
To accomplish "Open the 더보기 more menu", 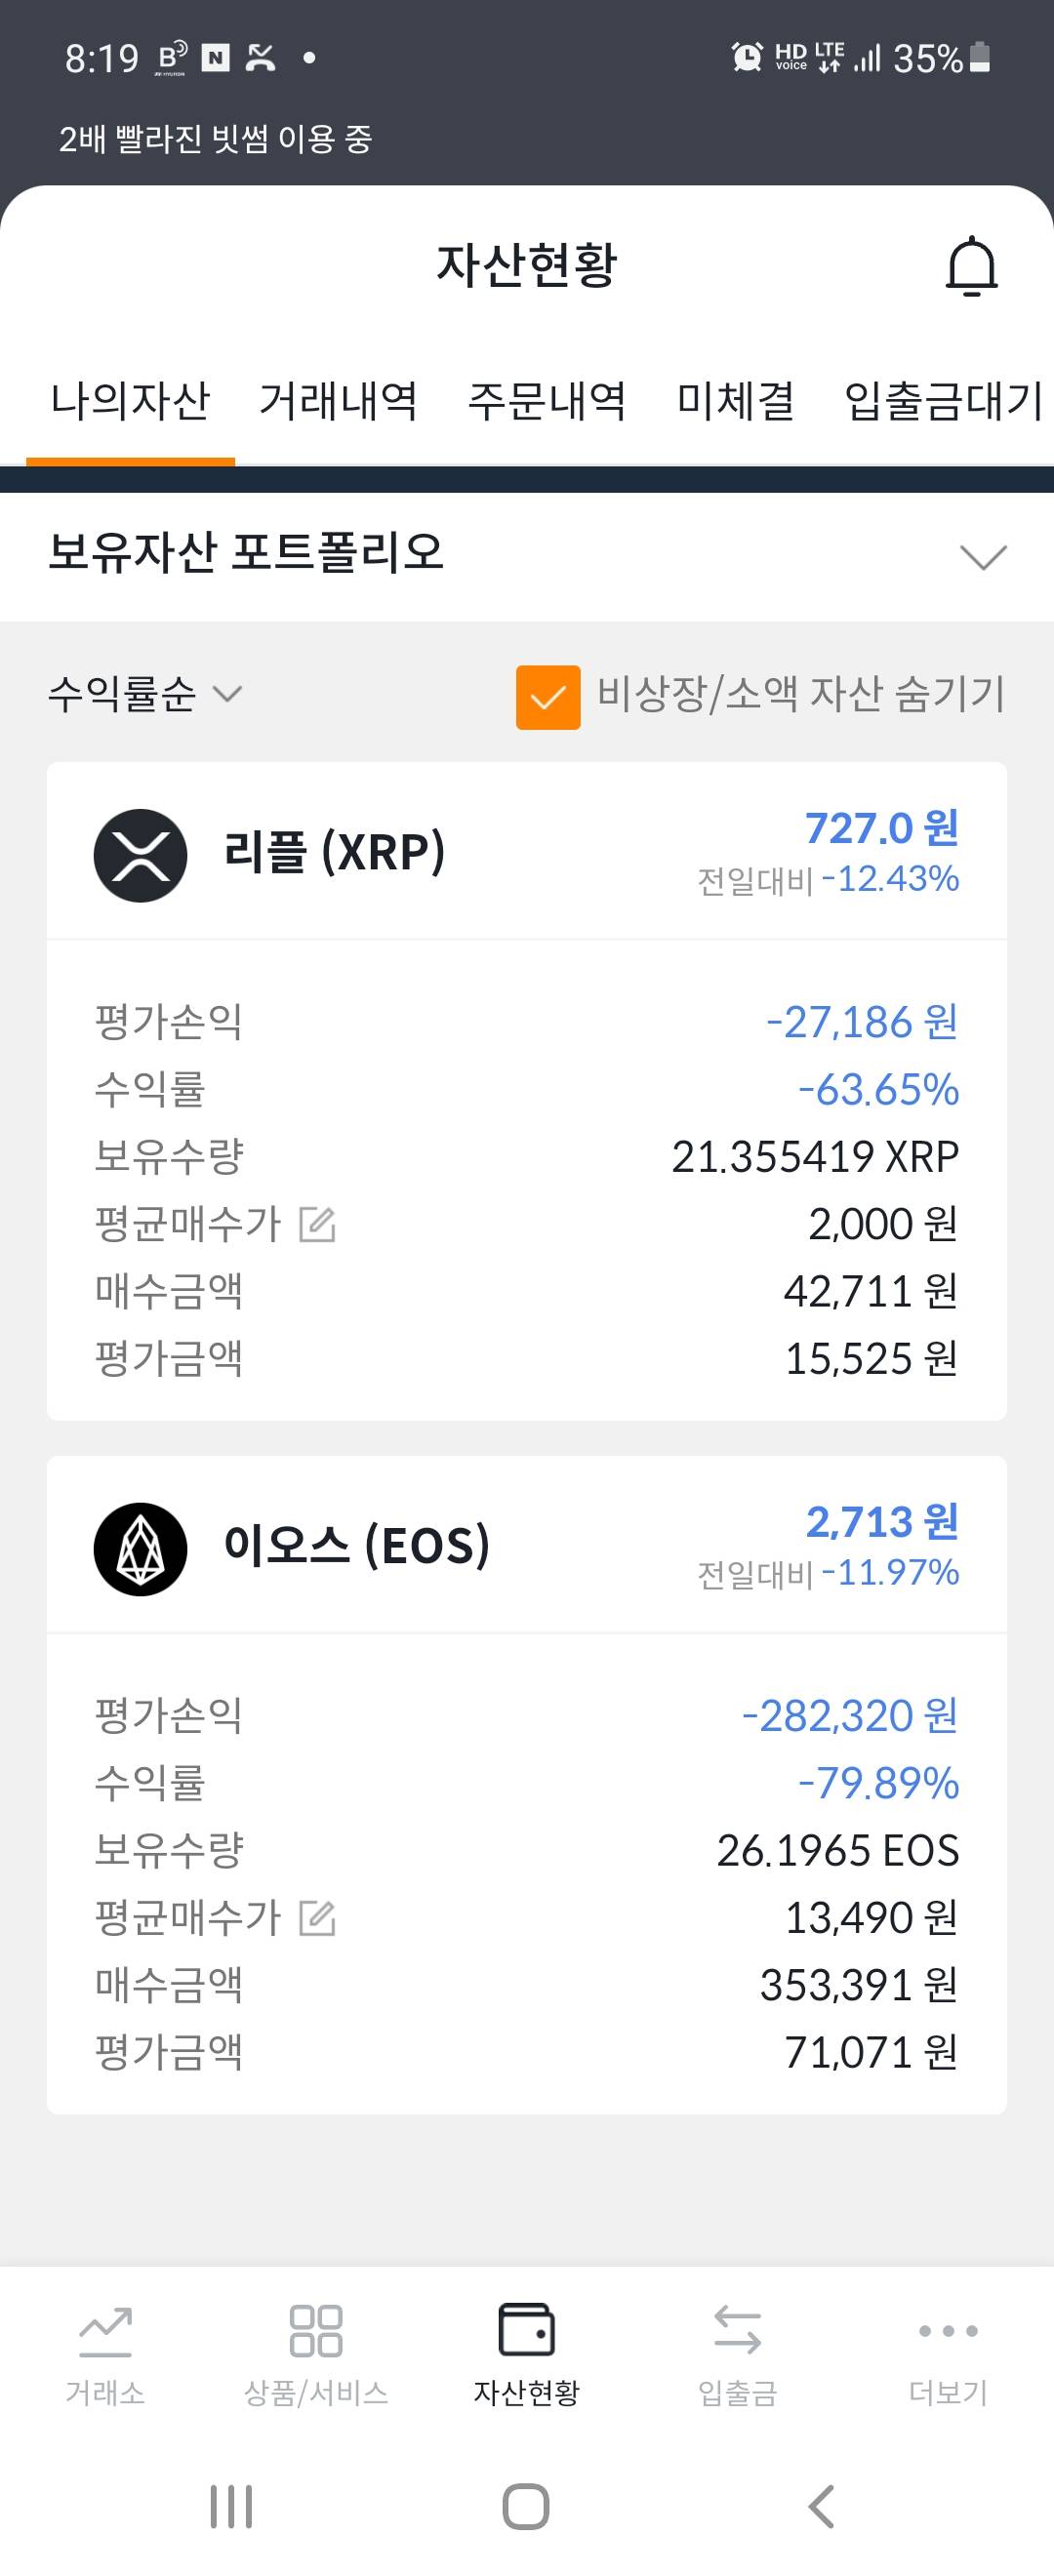I will click(x=947, y=2332).
